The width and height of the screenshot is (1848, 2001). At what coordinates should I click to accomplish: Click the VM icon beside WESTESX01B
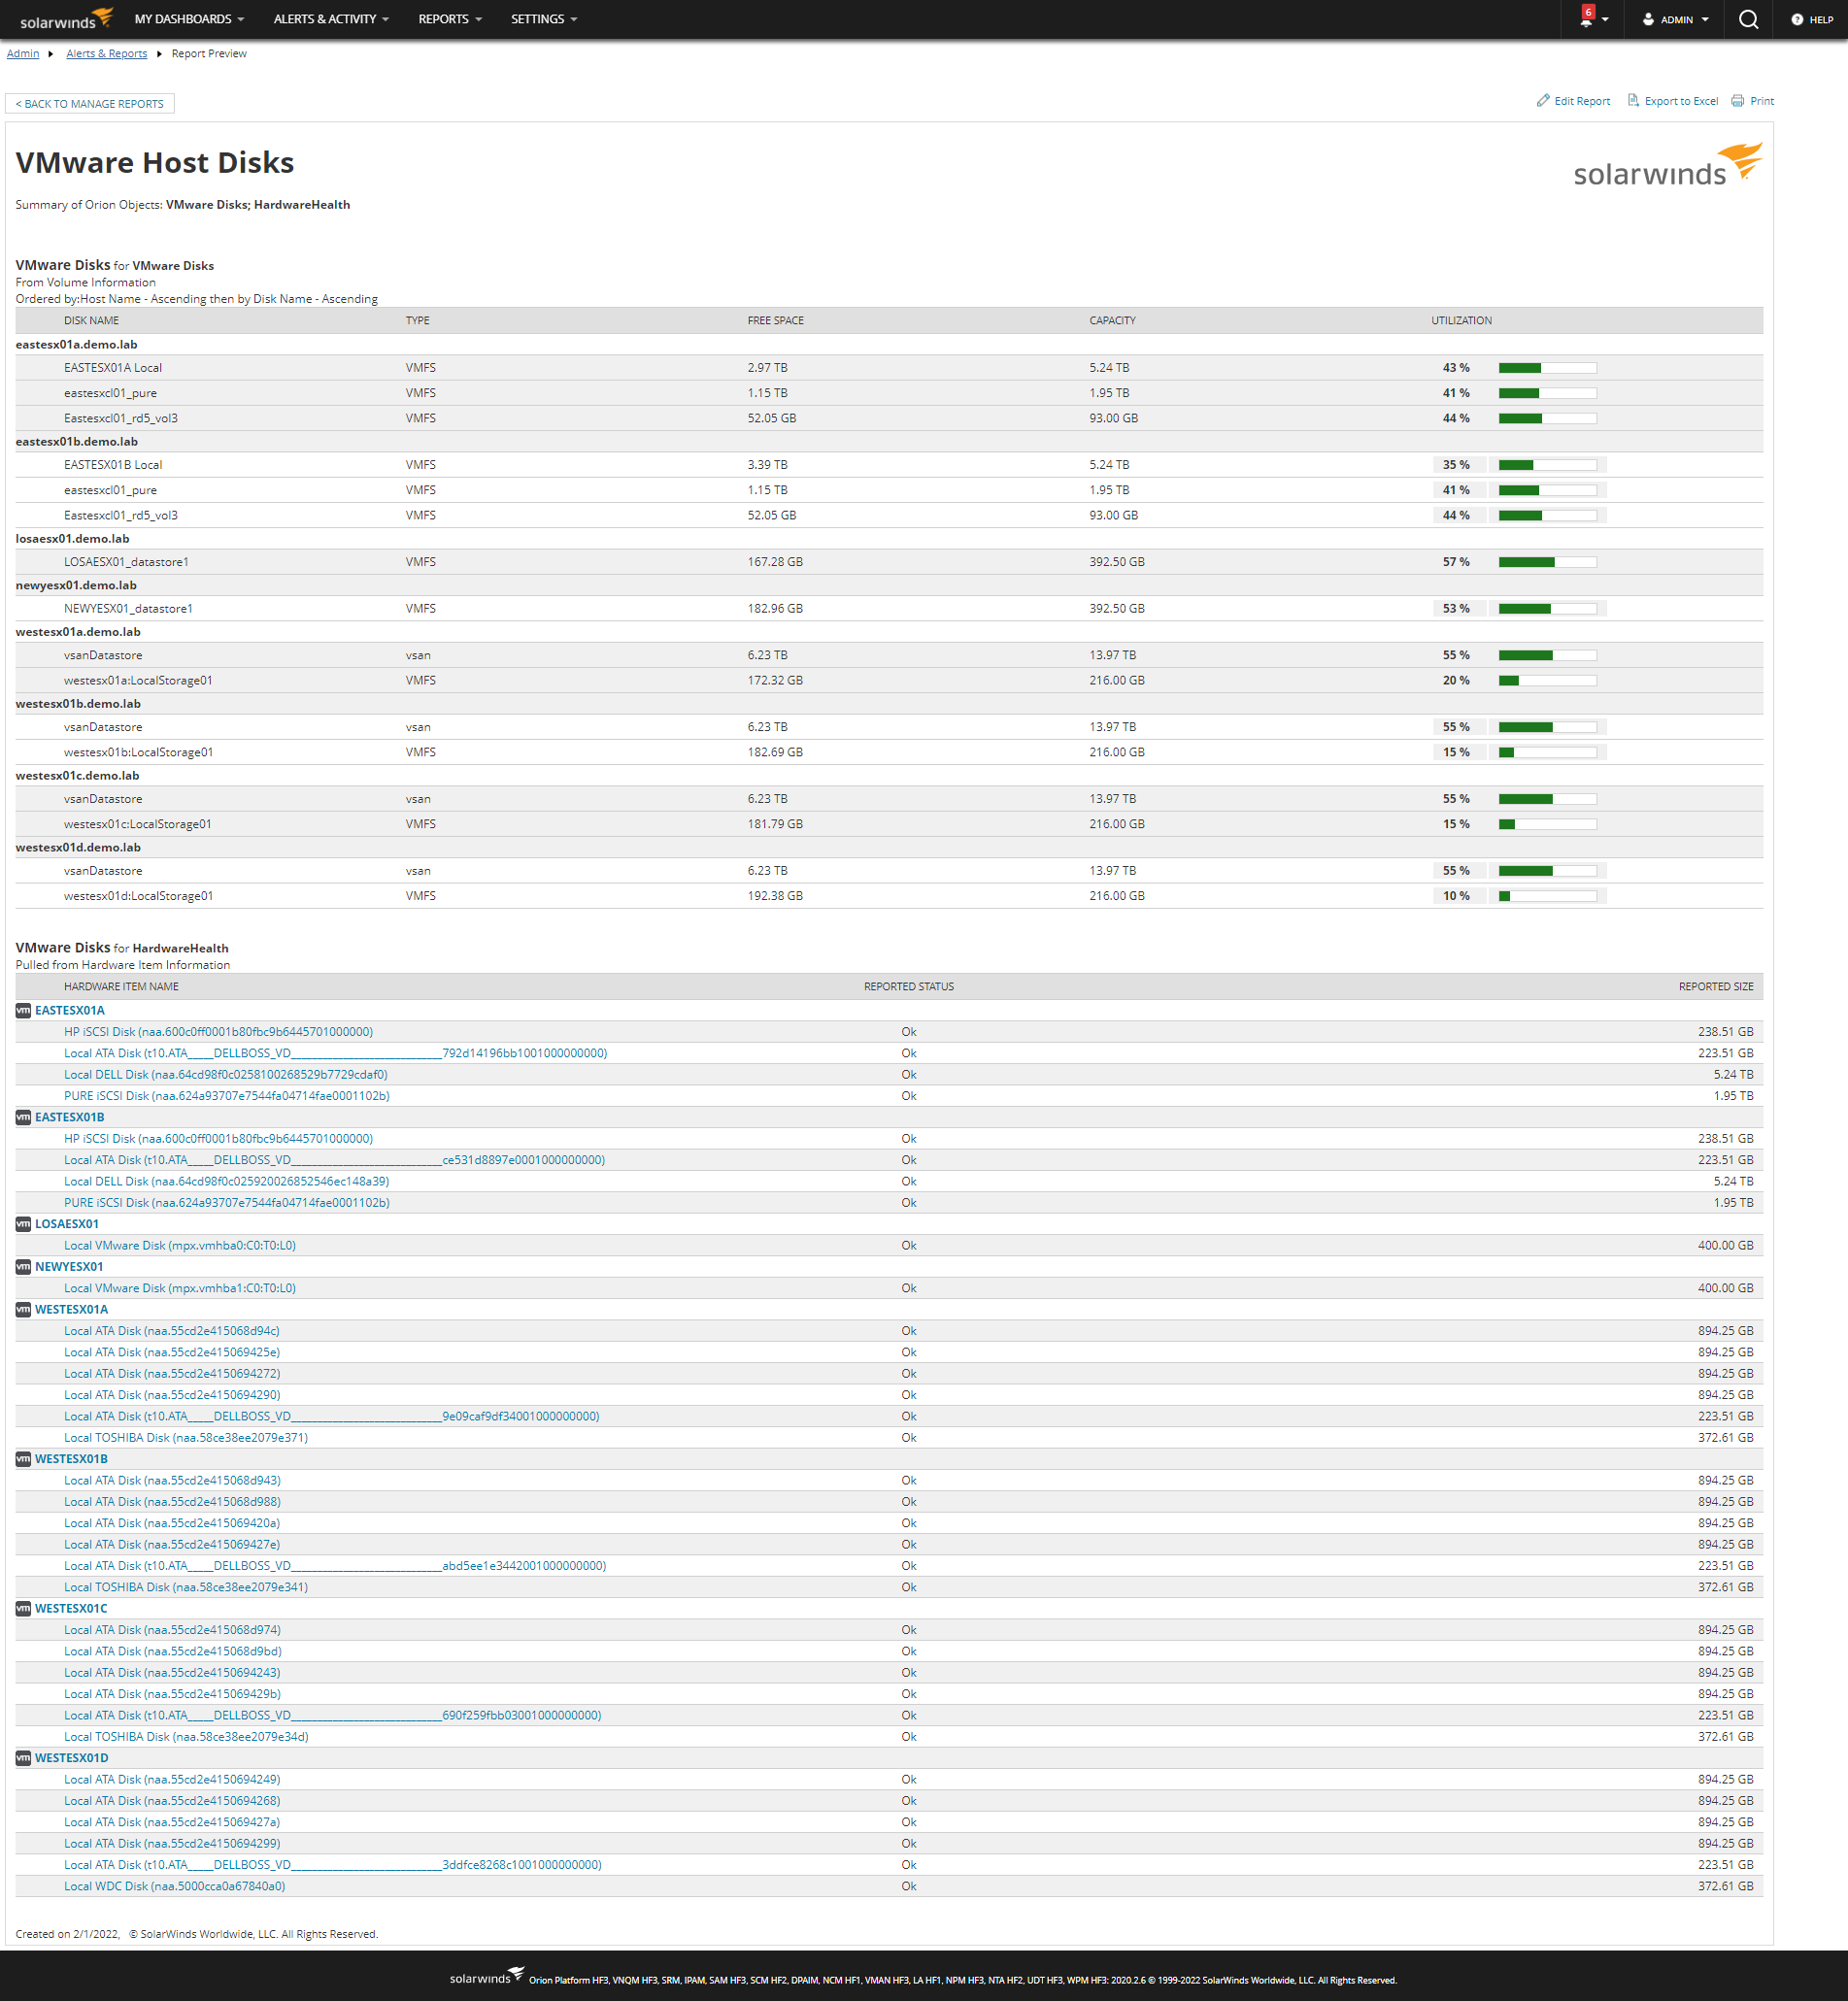[x=23, y=1460]
